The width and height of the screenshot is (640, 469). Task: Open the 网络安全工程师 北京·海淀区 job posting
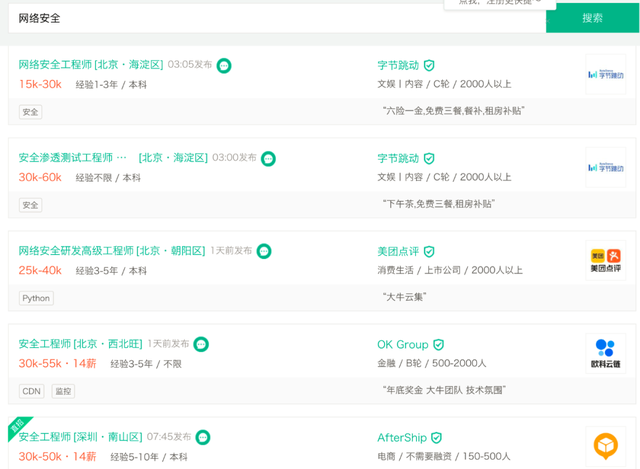(91, 65)
